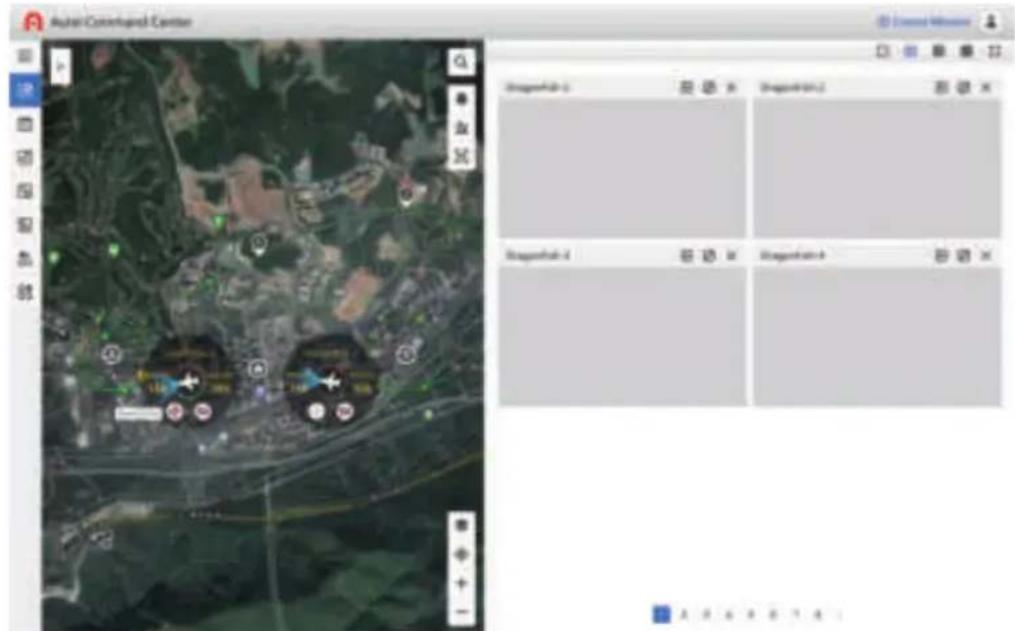Click the first header icon in Dragonfish-2 panel

click(x=942, y=87)
